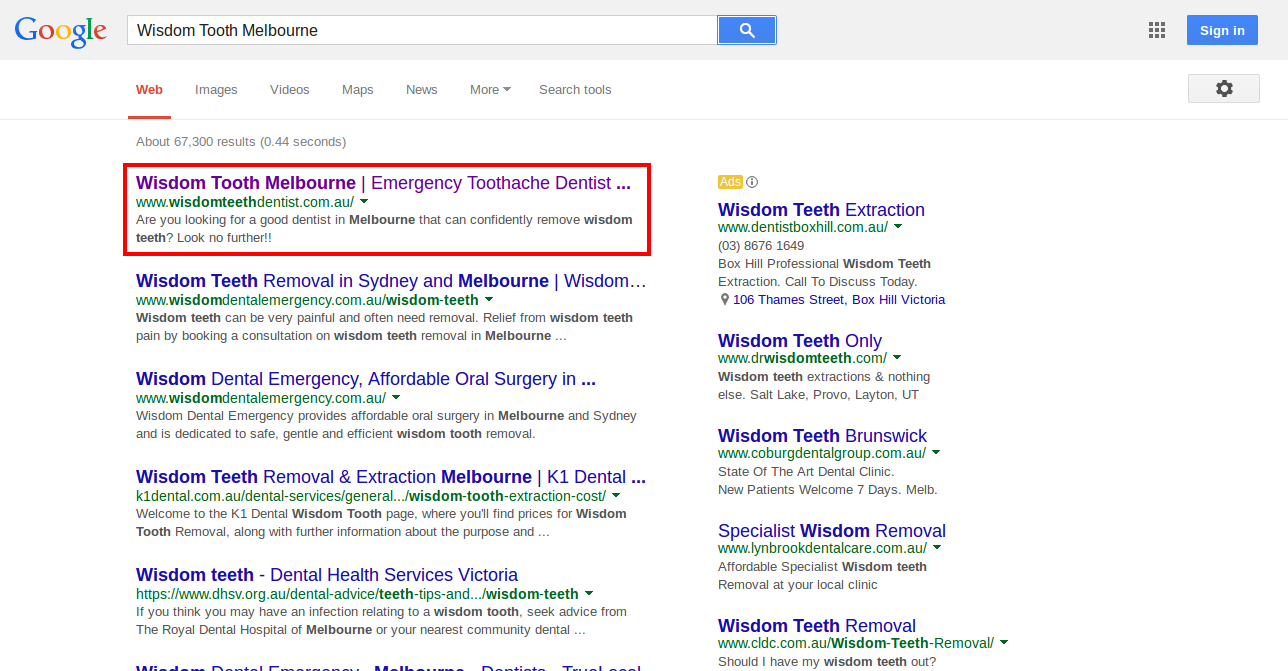Open Search tools options
This screenshot has width=1288, height=671.
[x=575, y=90]
